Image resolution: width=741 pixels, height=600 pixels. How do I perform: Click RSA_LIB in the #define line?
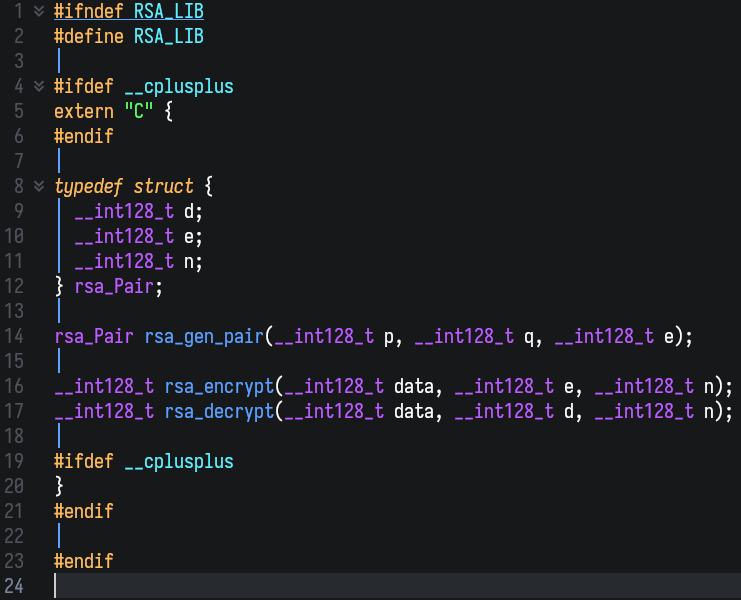click(x=169, y=36)
